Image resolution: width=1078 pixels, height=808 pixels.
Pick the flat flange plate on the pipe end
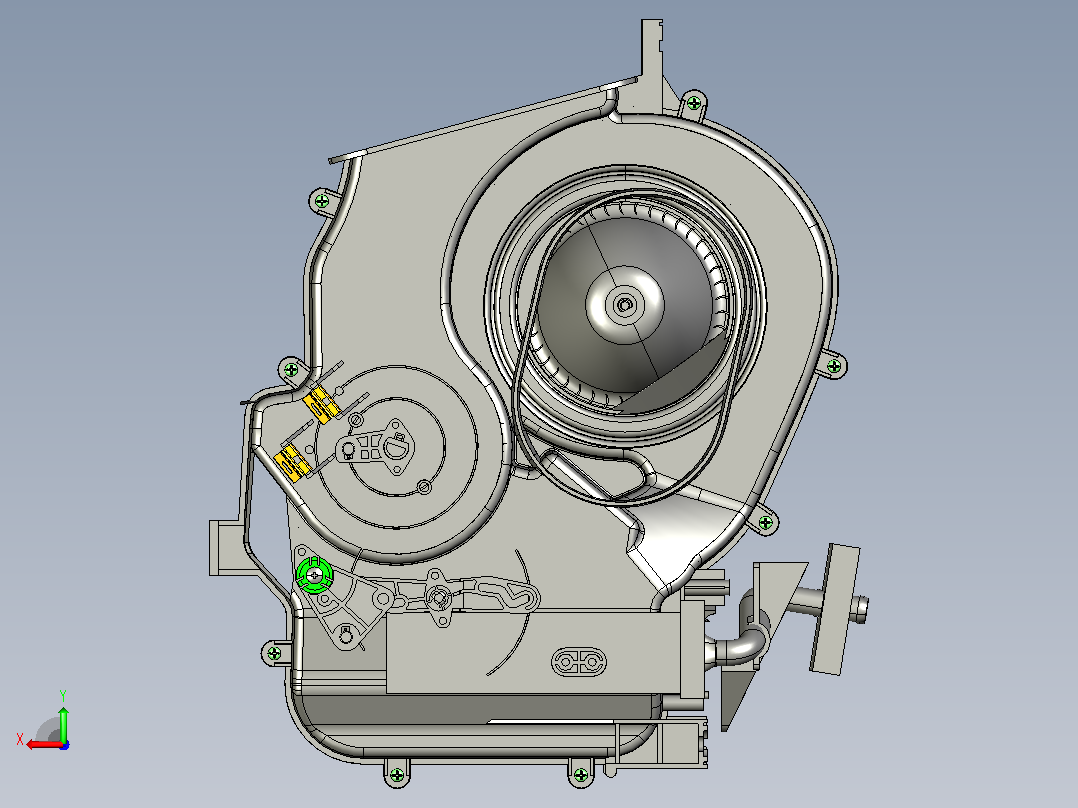tap(835, 609)
